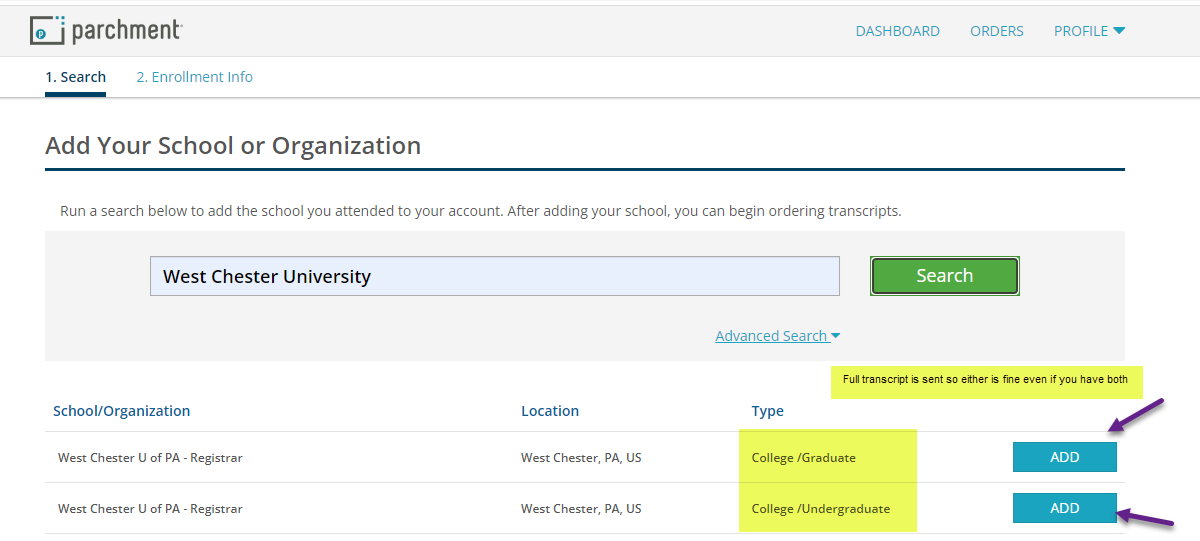Click the School/Organization column header

[x=121, y=411]
